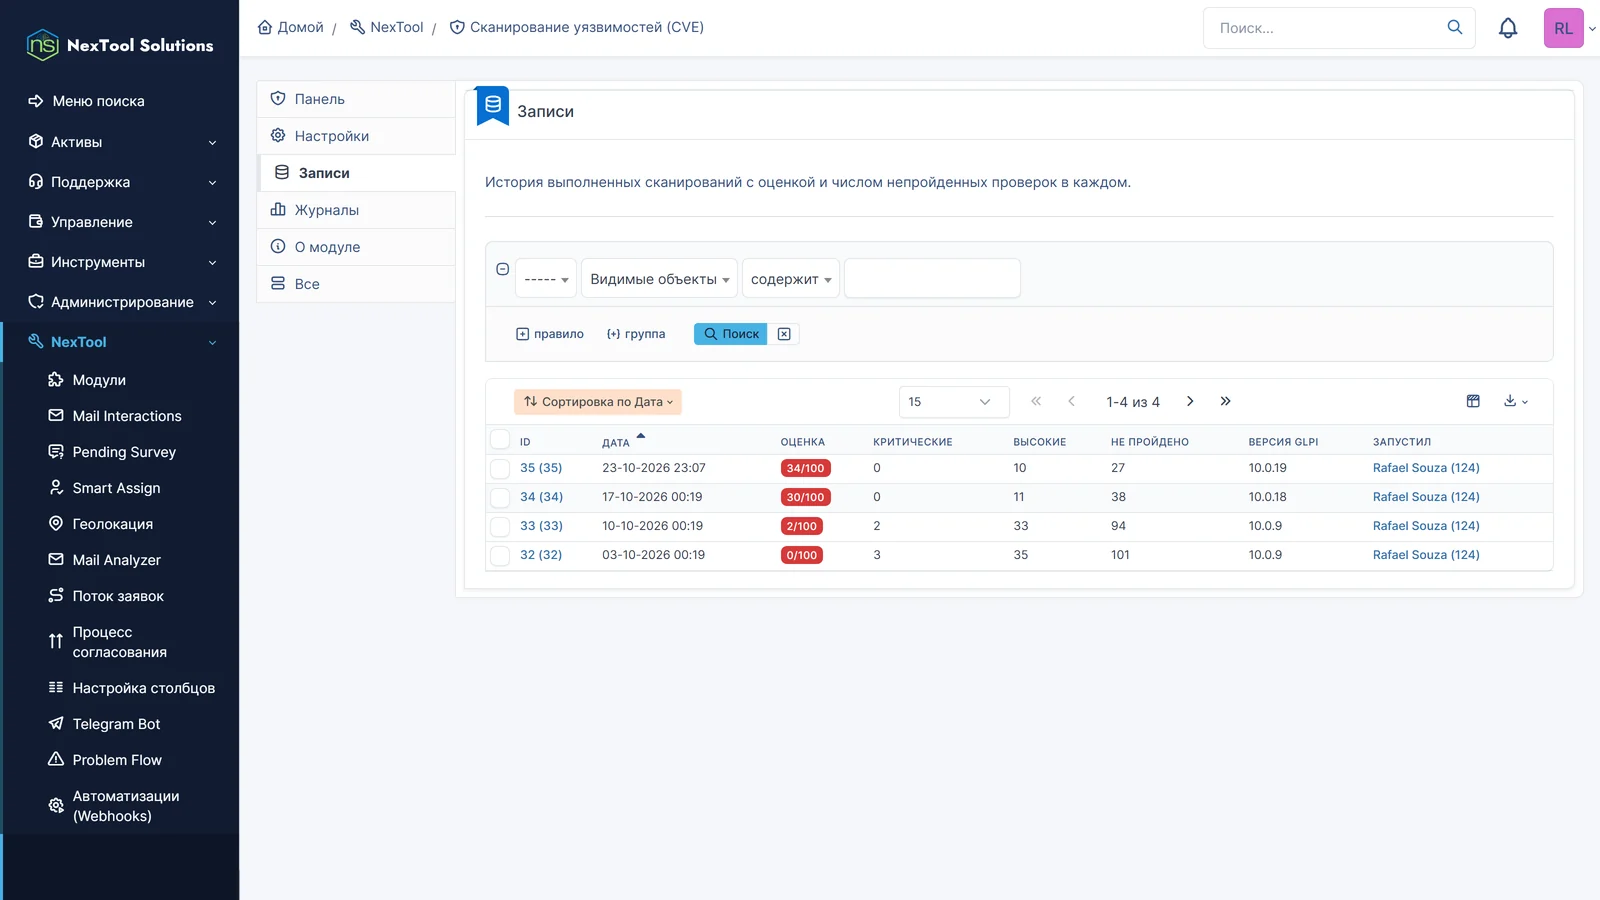The height and width of the screenshot is (900, 1600).
Task: Check the row 33 (33) checkbox
Action: 500,526
